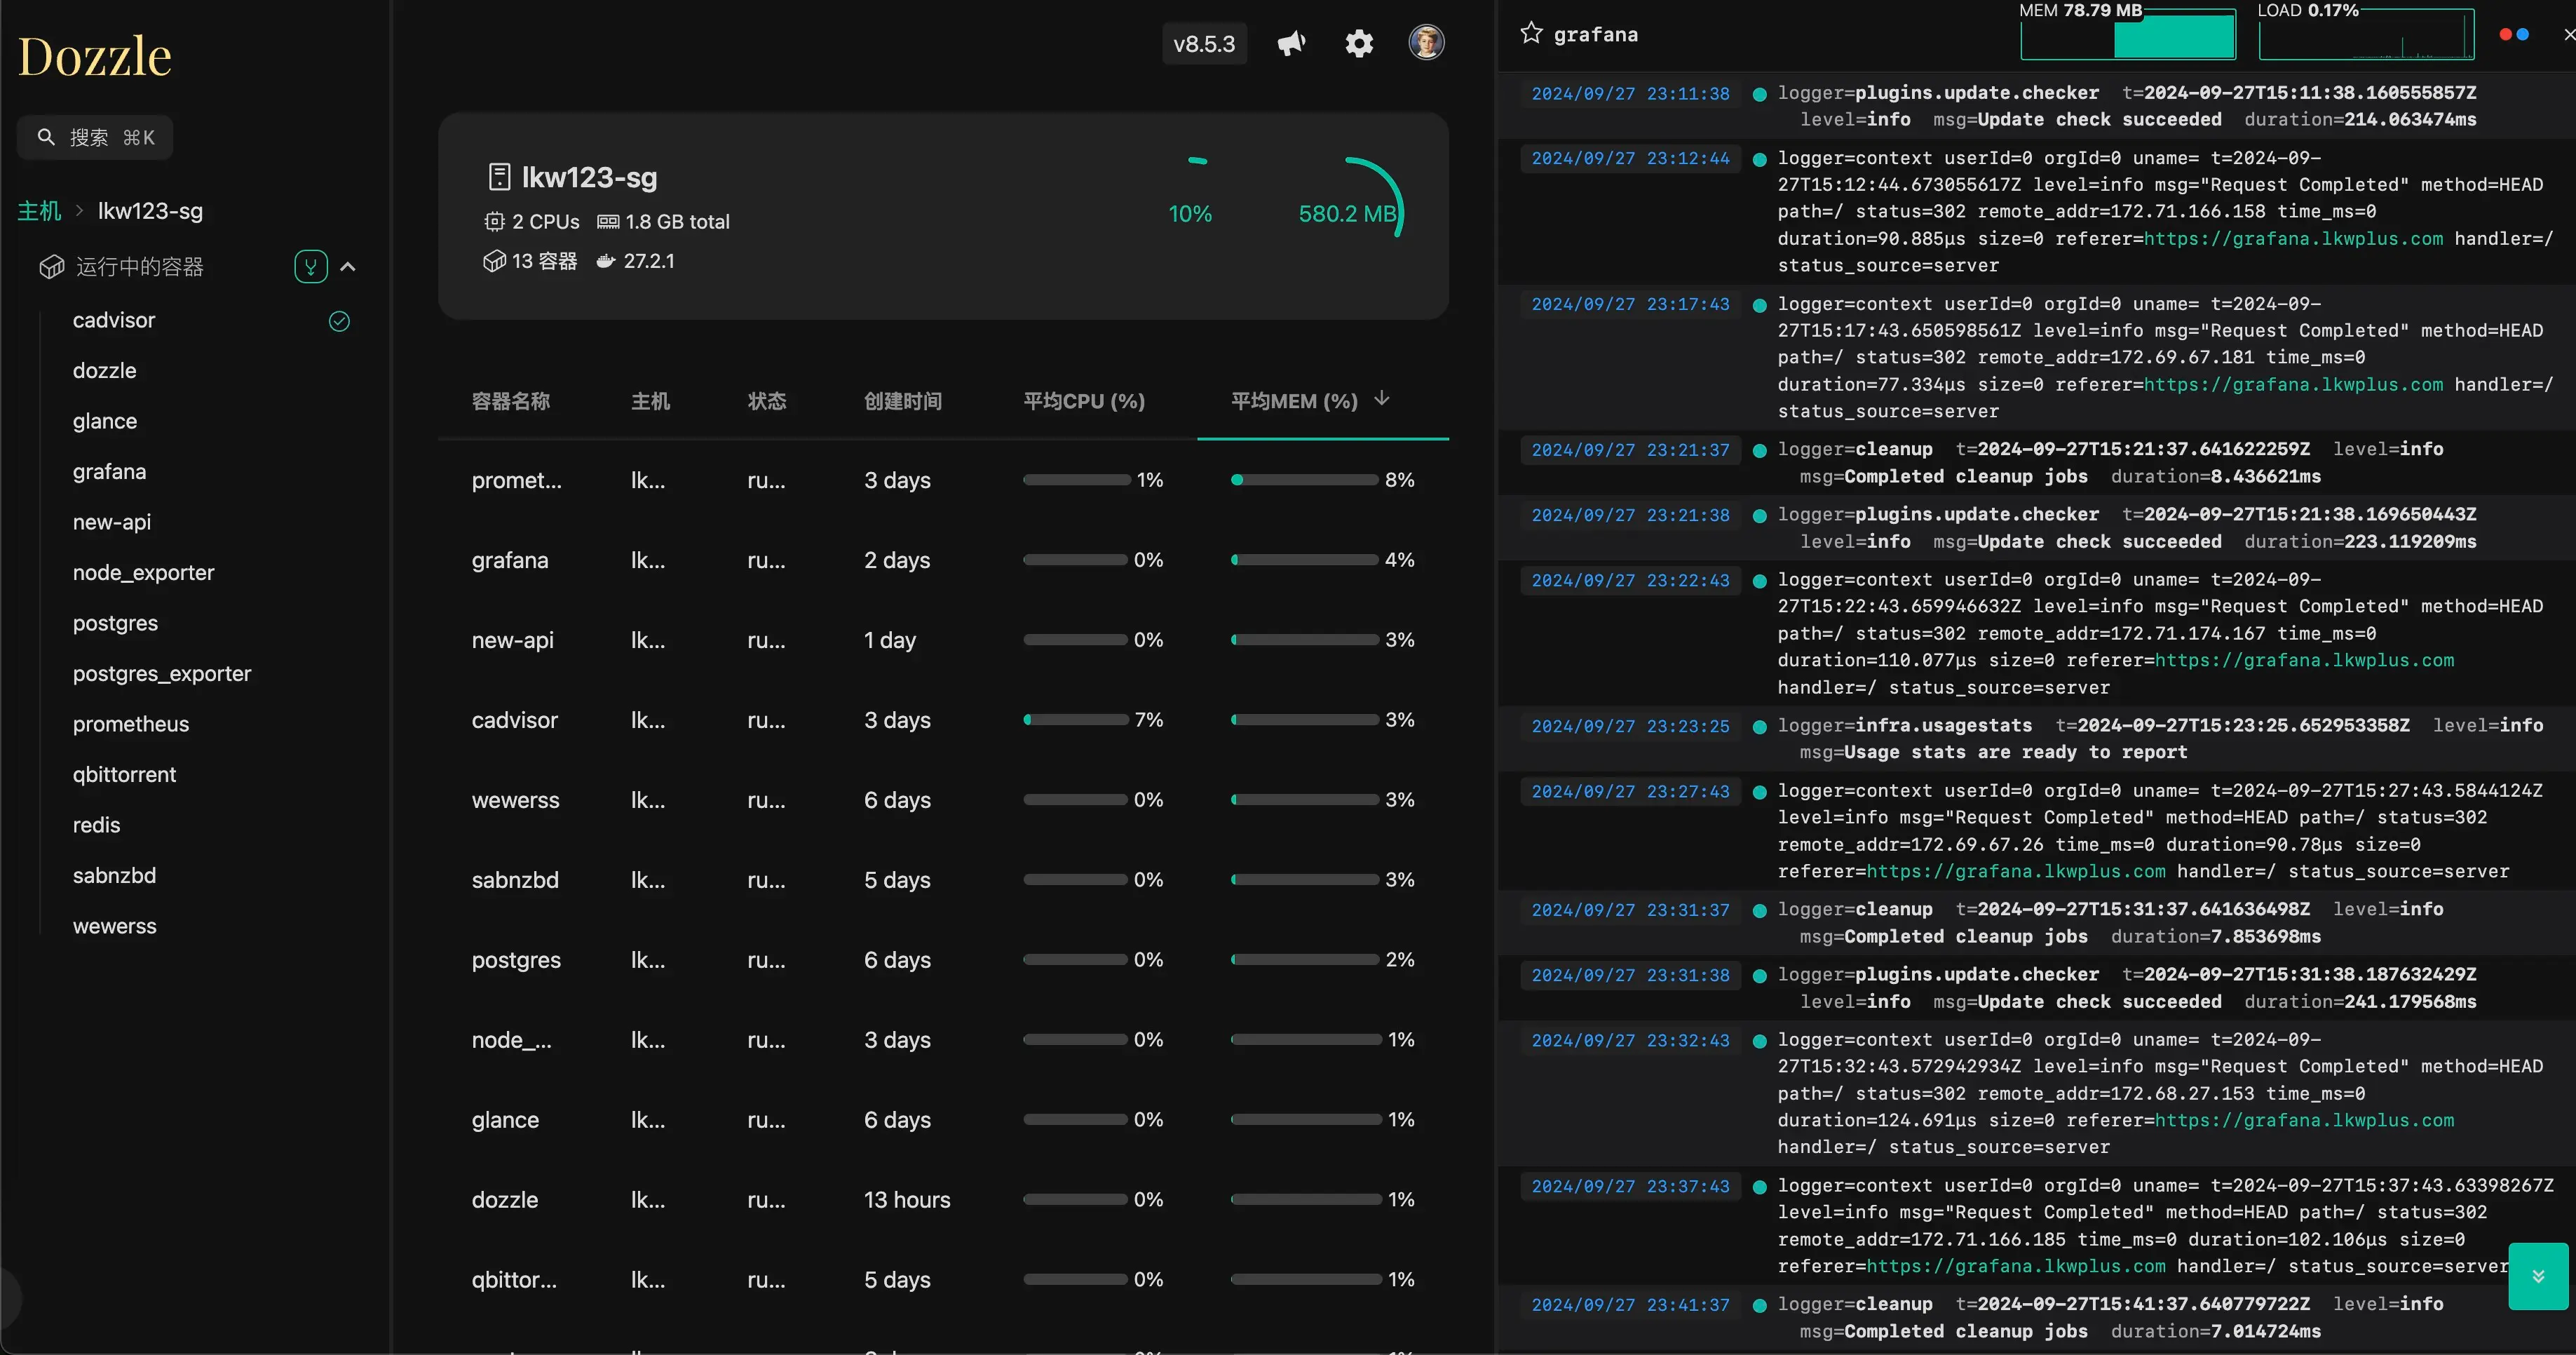This screenshot has height=1355, width=2576.
Task: Open promet... row in container table
Action: point(943,480)
